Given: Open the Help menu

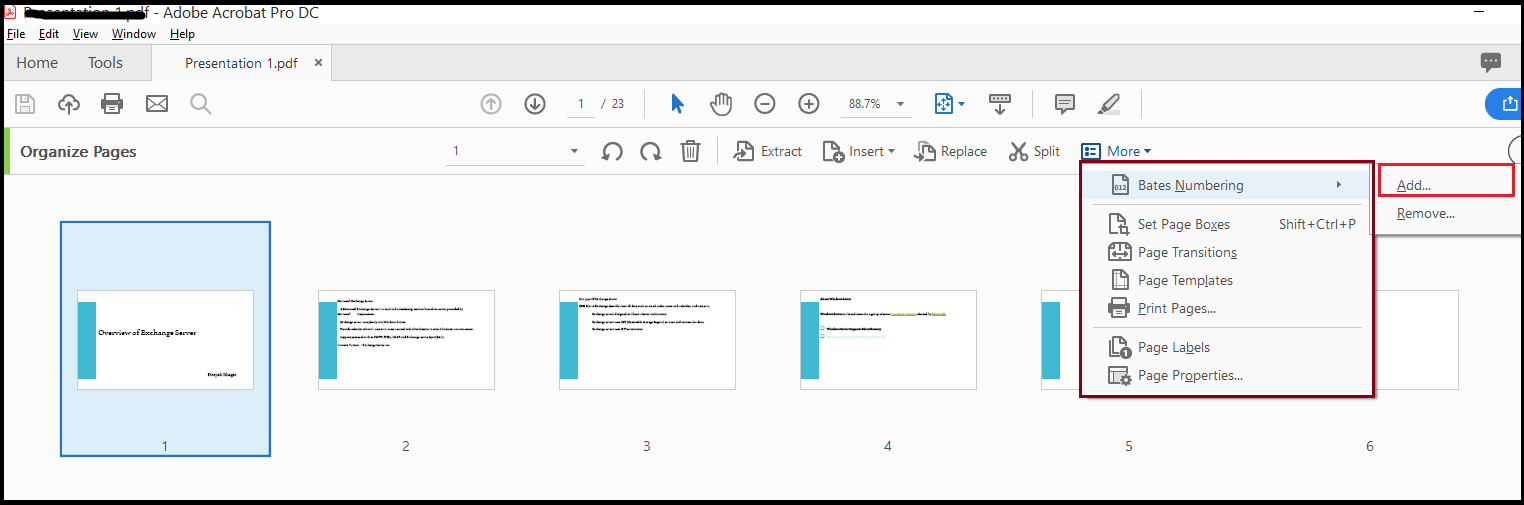Looking at the screenshot, I should click(182, 34).
